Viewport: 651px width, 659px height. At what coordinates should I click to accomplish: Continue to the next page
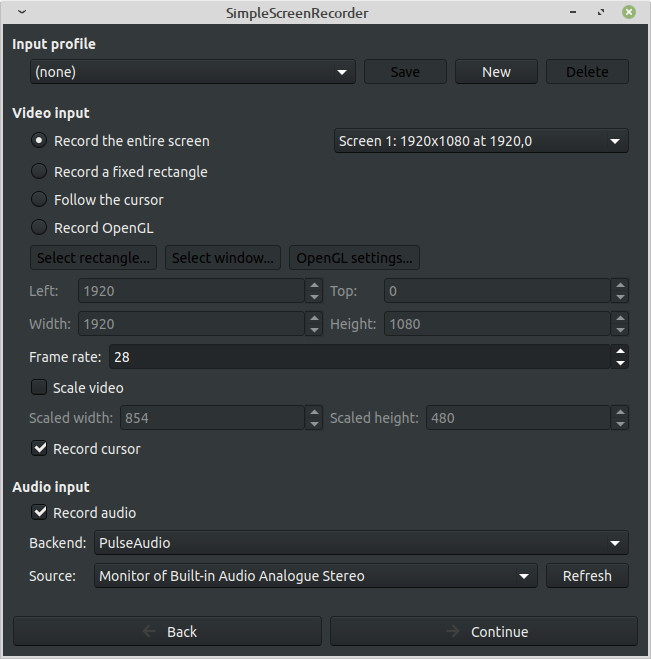(484, 631)
